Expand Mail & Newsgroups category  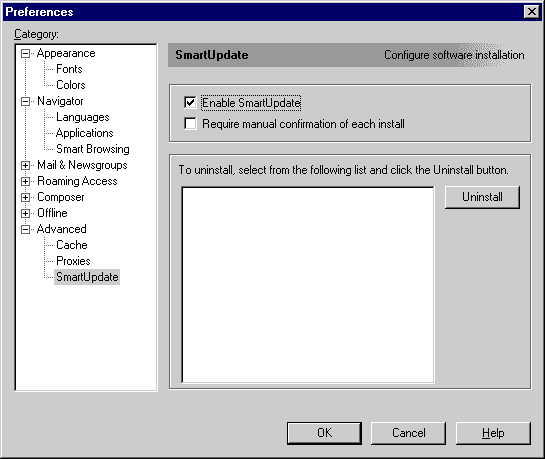tap(25, 165)
